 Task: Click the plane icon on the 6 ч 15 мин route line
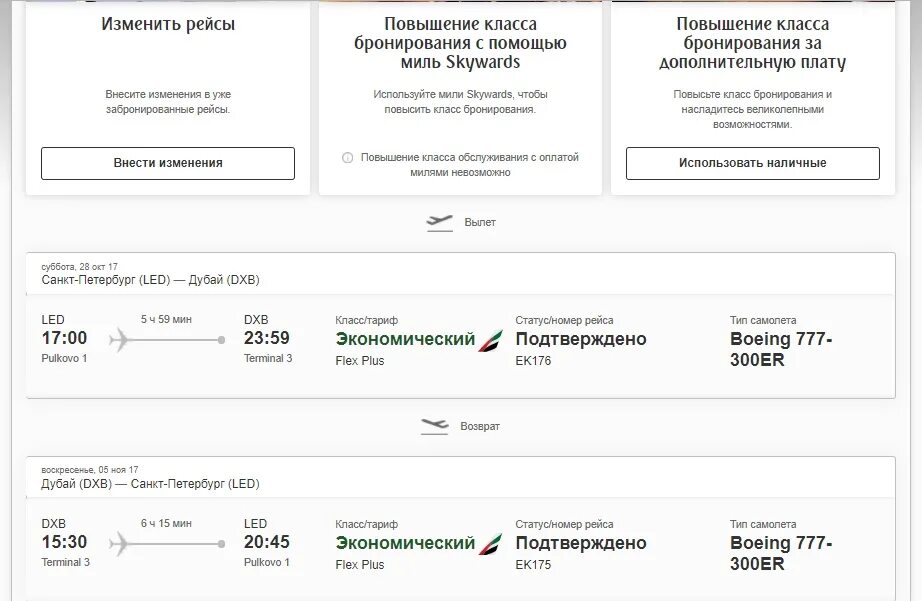(120, 544)
